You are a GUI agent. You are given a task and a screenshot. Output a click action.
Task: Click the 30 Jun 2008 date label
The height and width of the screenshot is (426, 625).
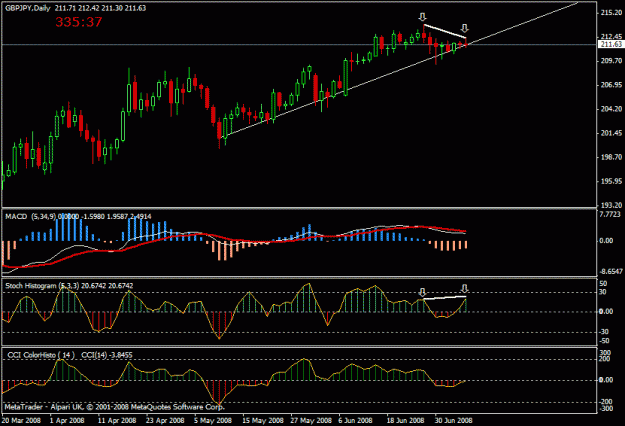point(453,420)
